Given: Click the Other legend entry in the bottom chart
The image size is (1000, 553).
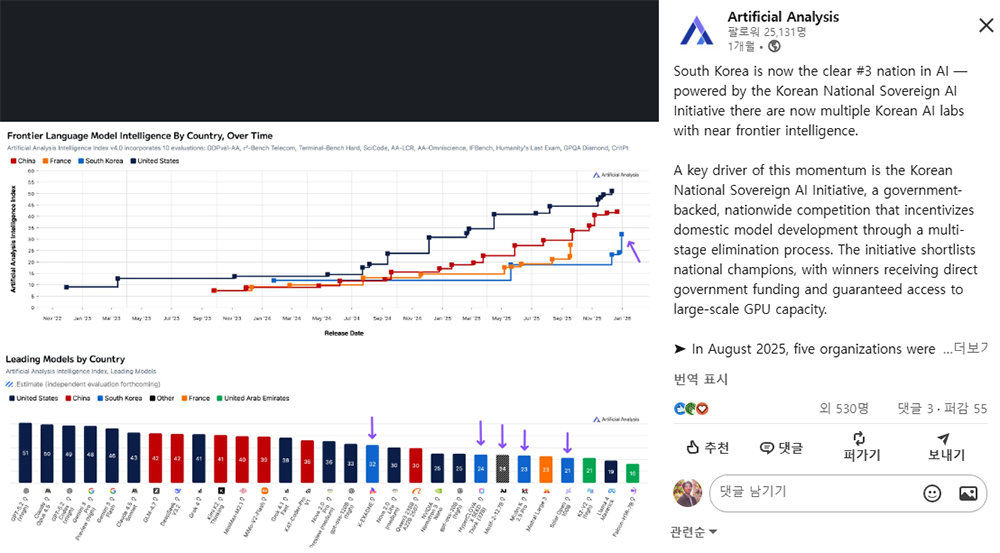Looking at the screenshot, I should 162,399.
